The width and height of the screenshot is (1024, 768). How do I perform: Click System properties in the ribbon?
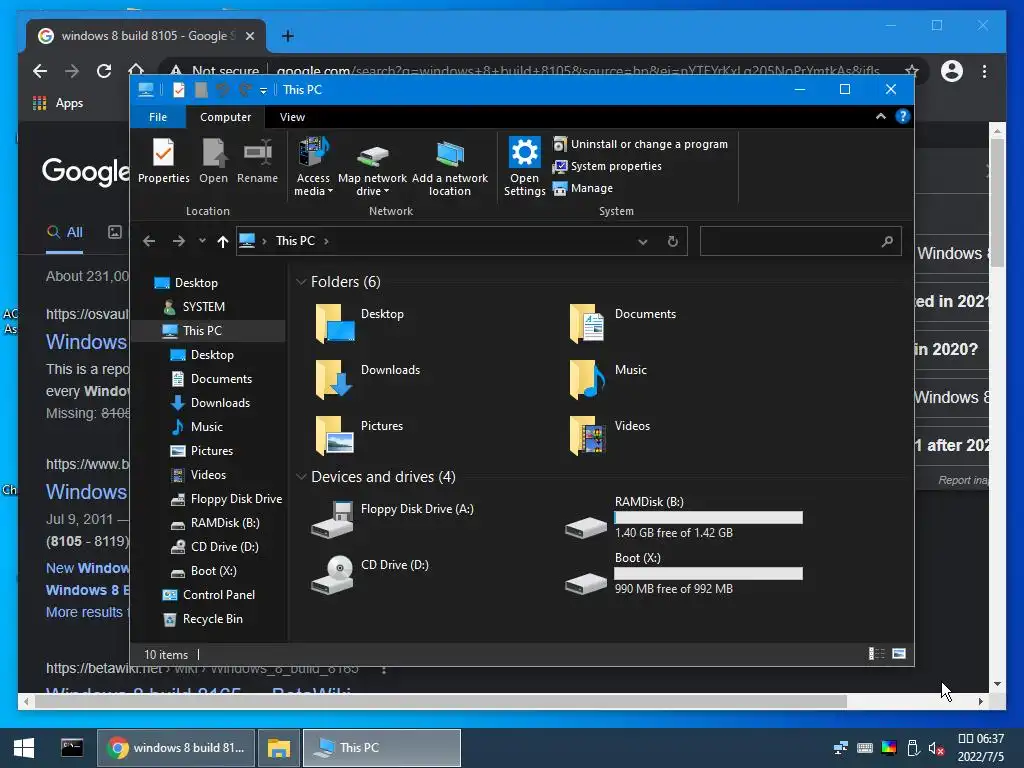coord(607,166)
